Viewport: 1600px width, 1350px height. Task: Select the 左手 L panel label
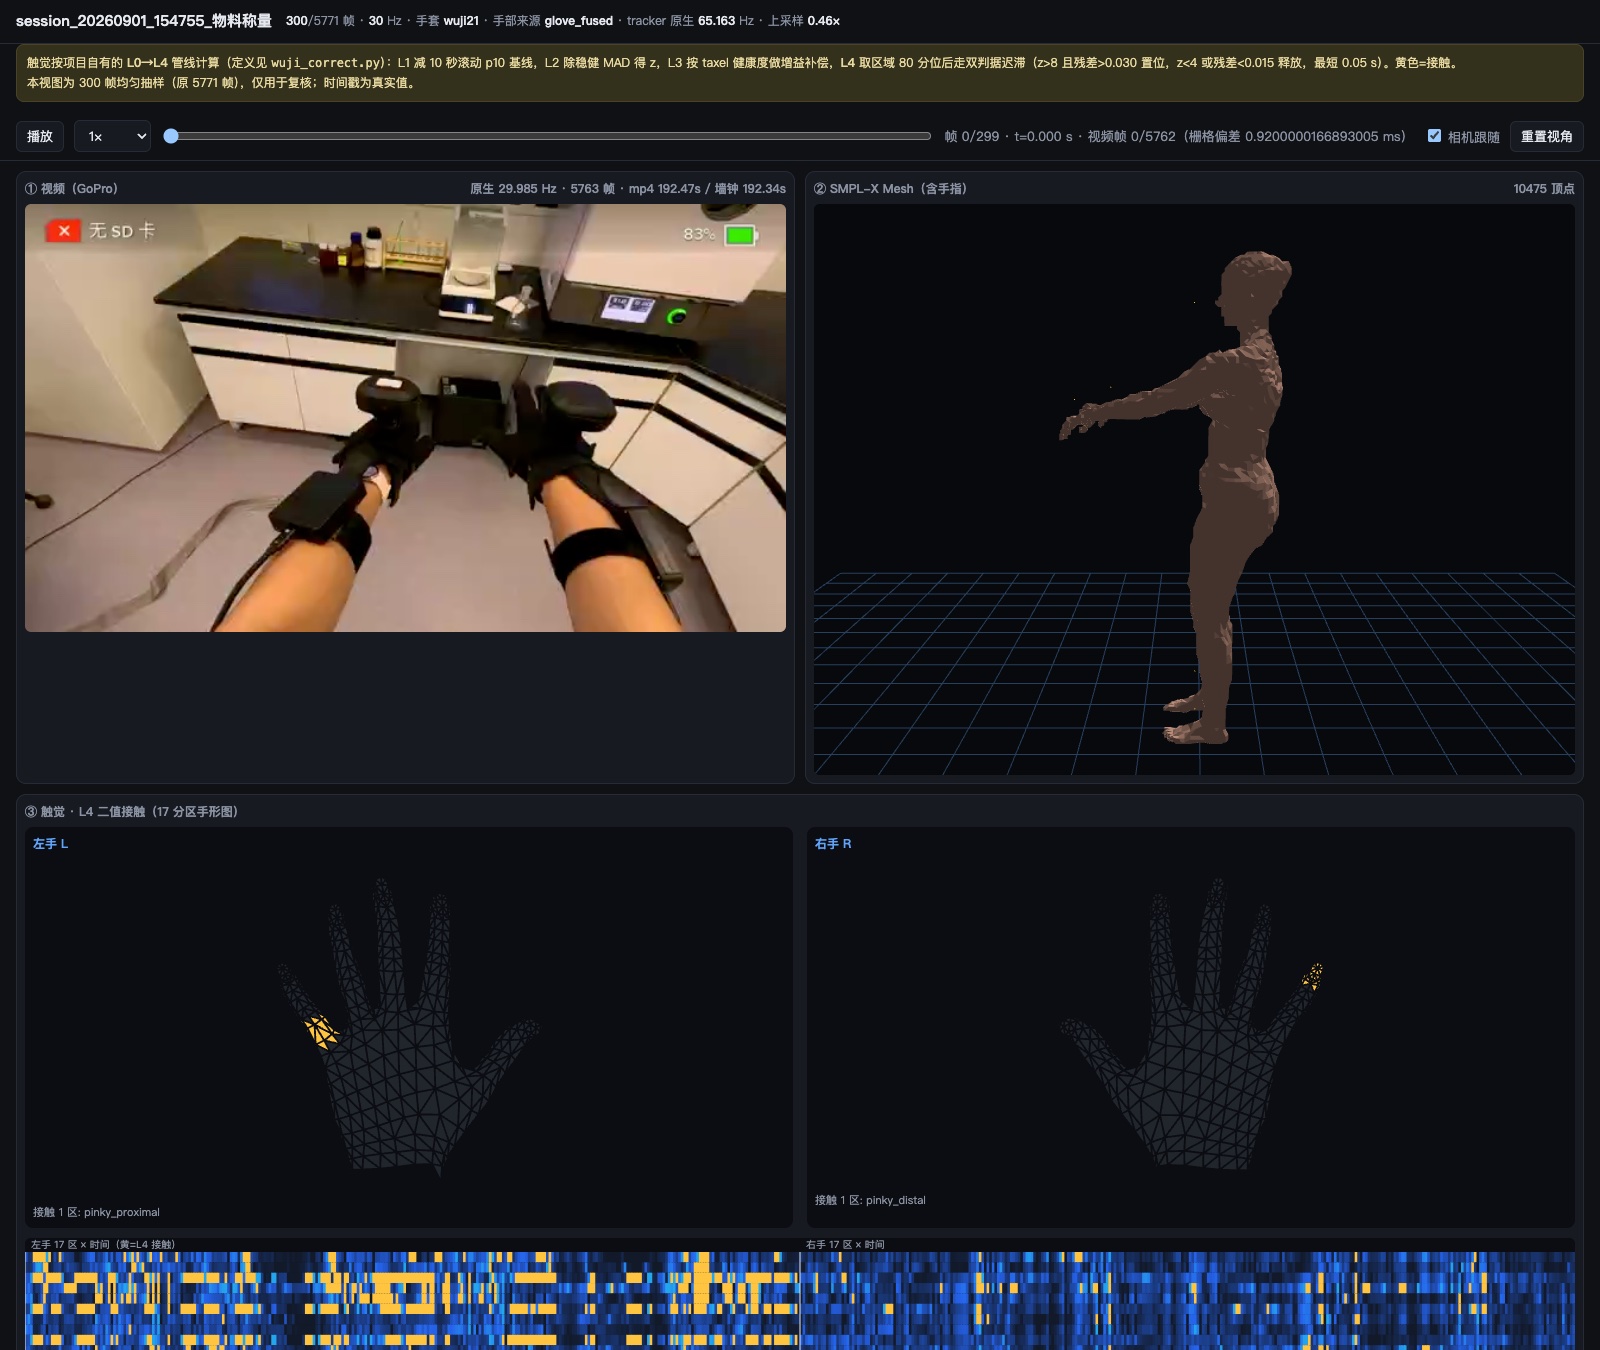50,844
